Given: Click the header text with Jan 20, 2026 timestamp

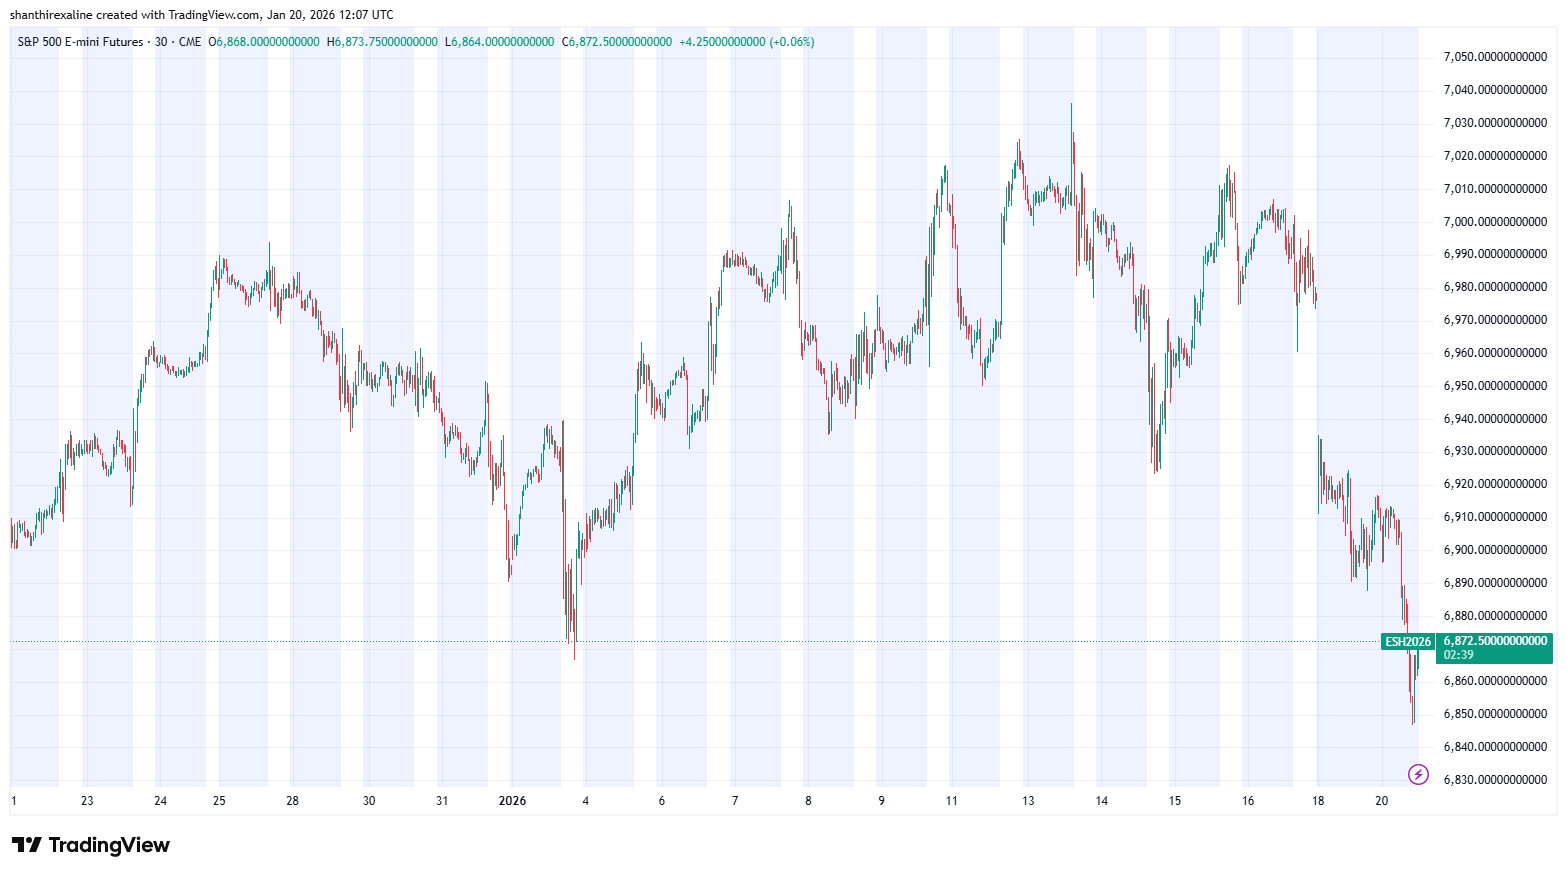Looking at the screenshot, I should pos(202,15).
